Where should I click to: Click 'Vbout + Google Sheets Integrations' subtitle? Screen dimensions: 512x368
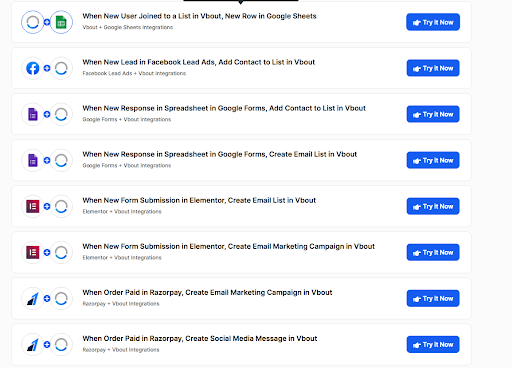pyautogui.click(x=128, y=27)
